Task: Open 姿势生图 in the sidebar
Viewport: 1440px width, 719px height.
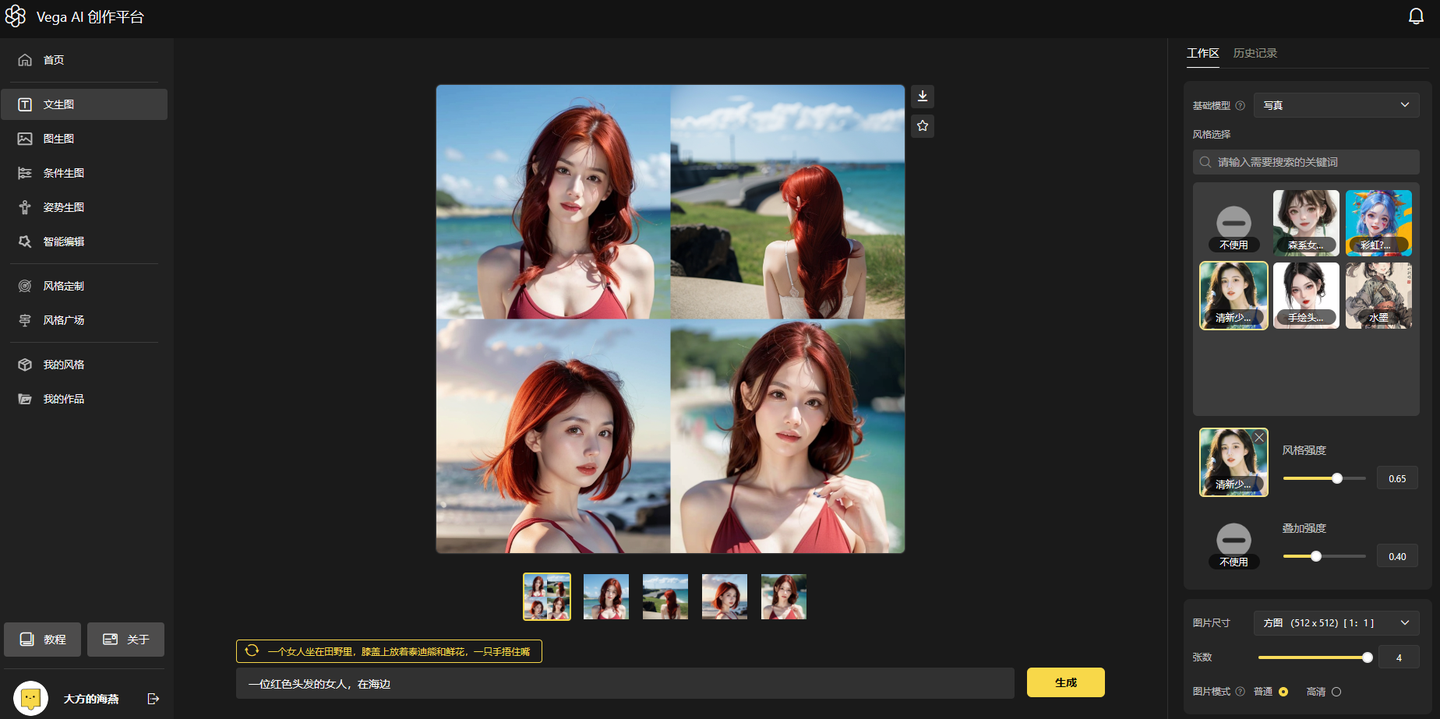Action: click(x=84, y=207)
